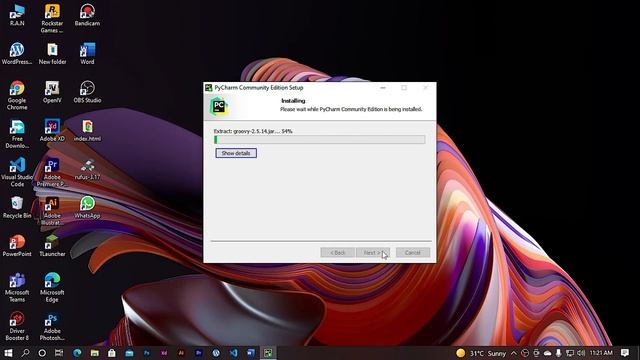Screen dimensions: 640x360
Task: Open the volume speaker tray icon
Action: 581,353
